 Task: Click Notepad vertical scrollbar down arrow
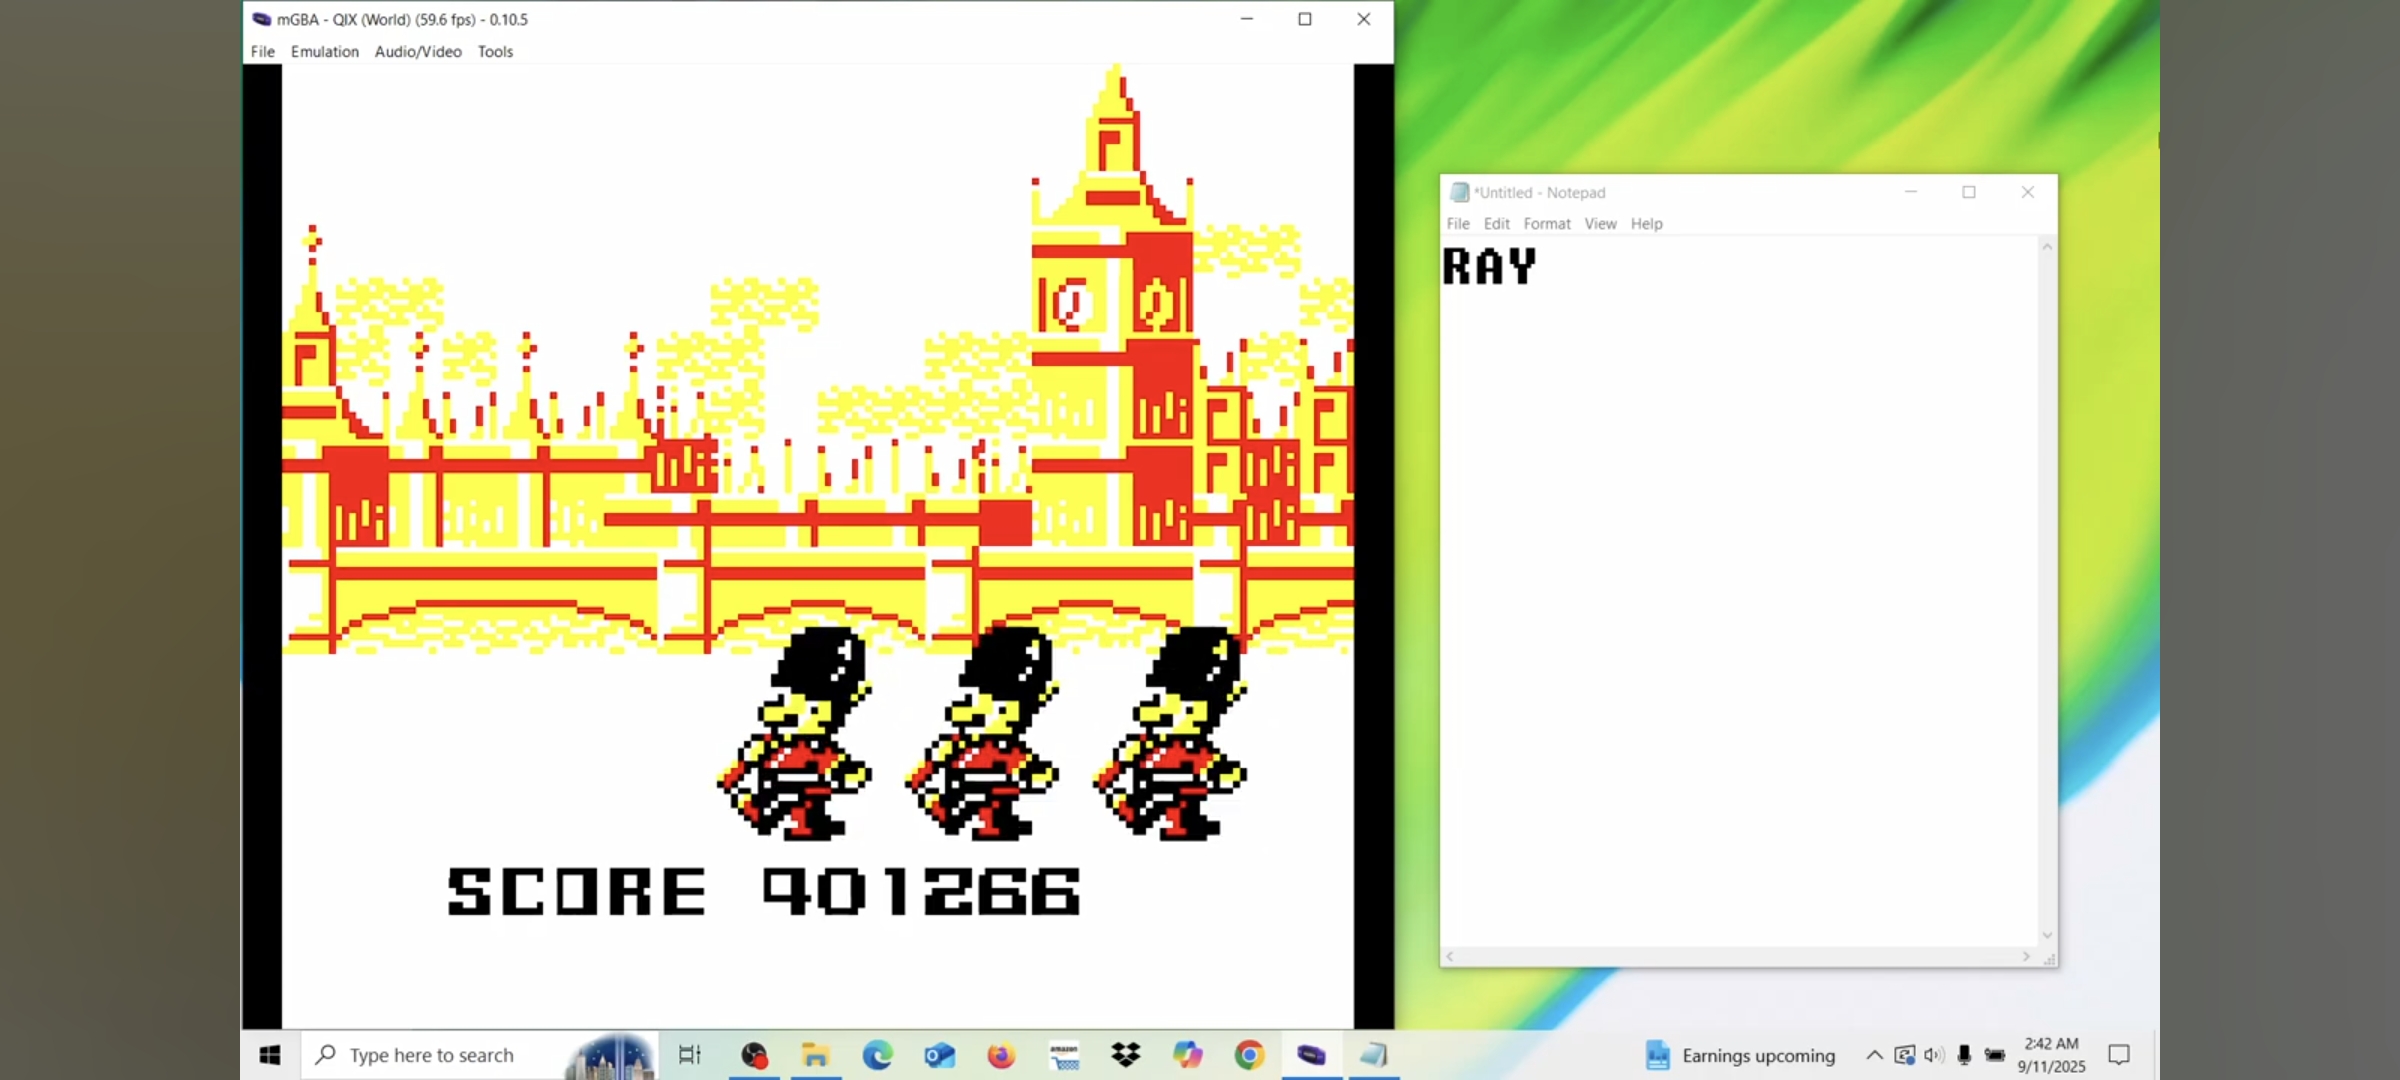[2047, 935]
